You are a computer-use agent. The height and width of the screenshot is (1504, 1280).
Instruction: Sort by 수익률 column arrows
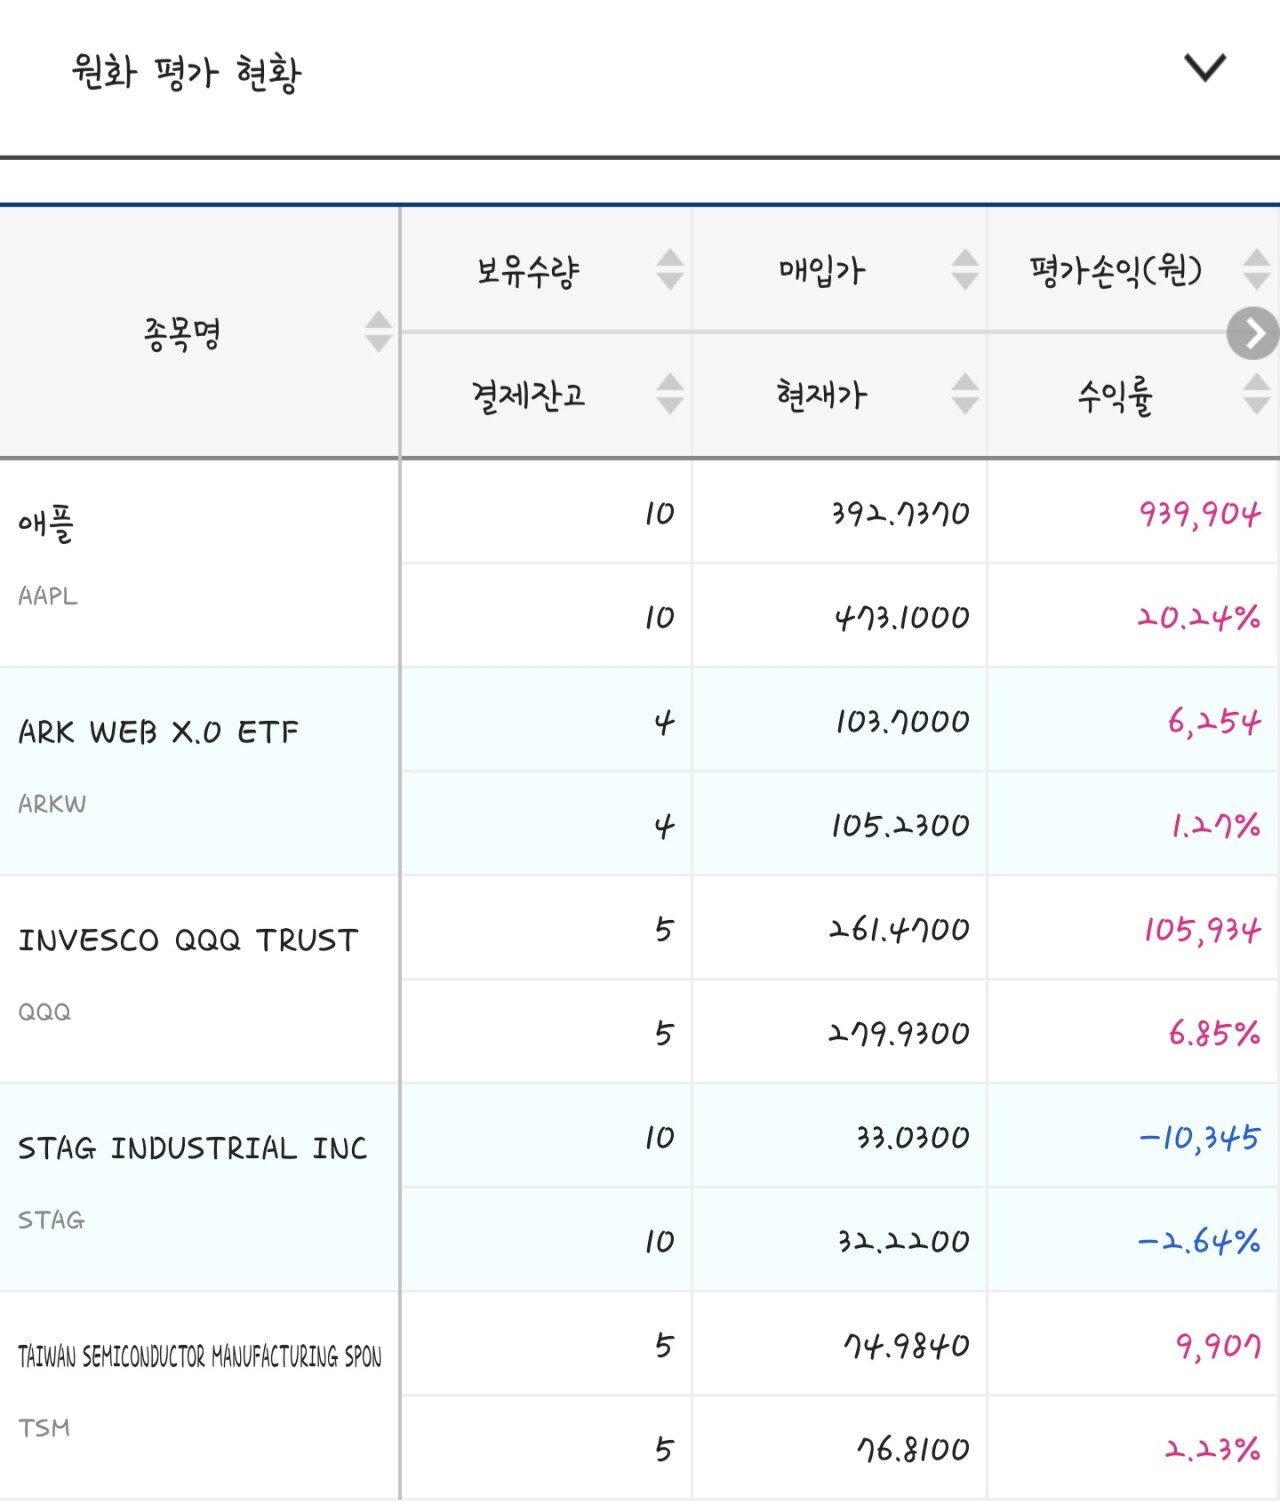click(x=1257, y=394)
